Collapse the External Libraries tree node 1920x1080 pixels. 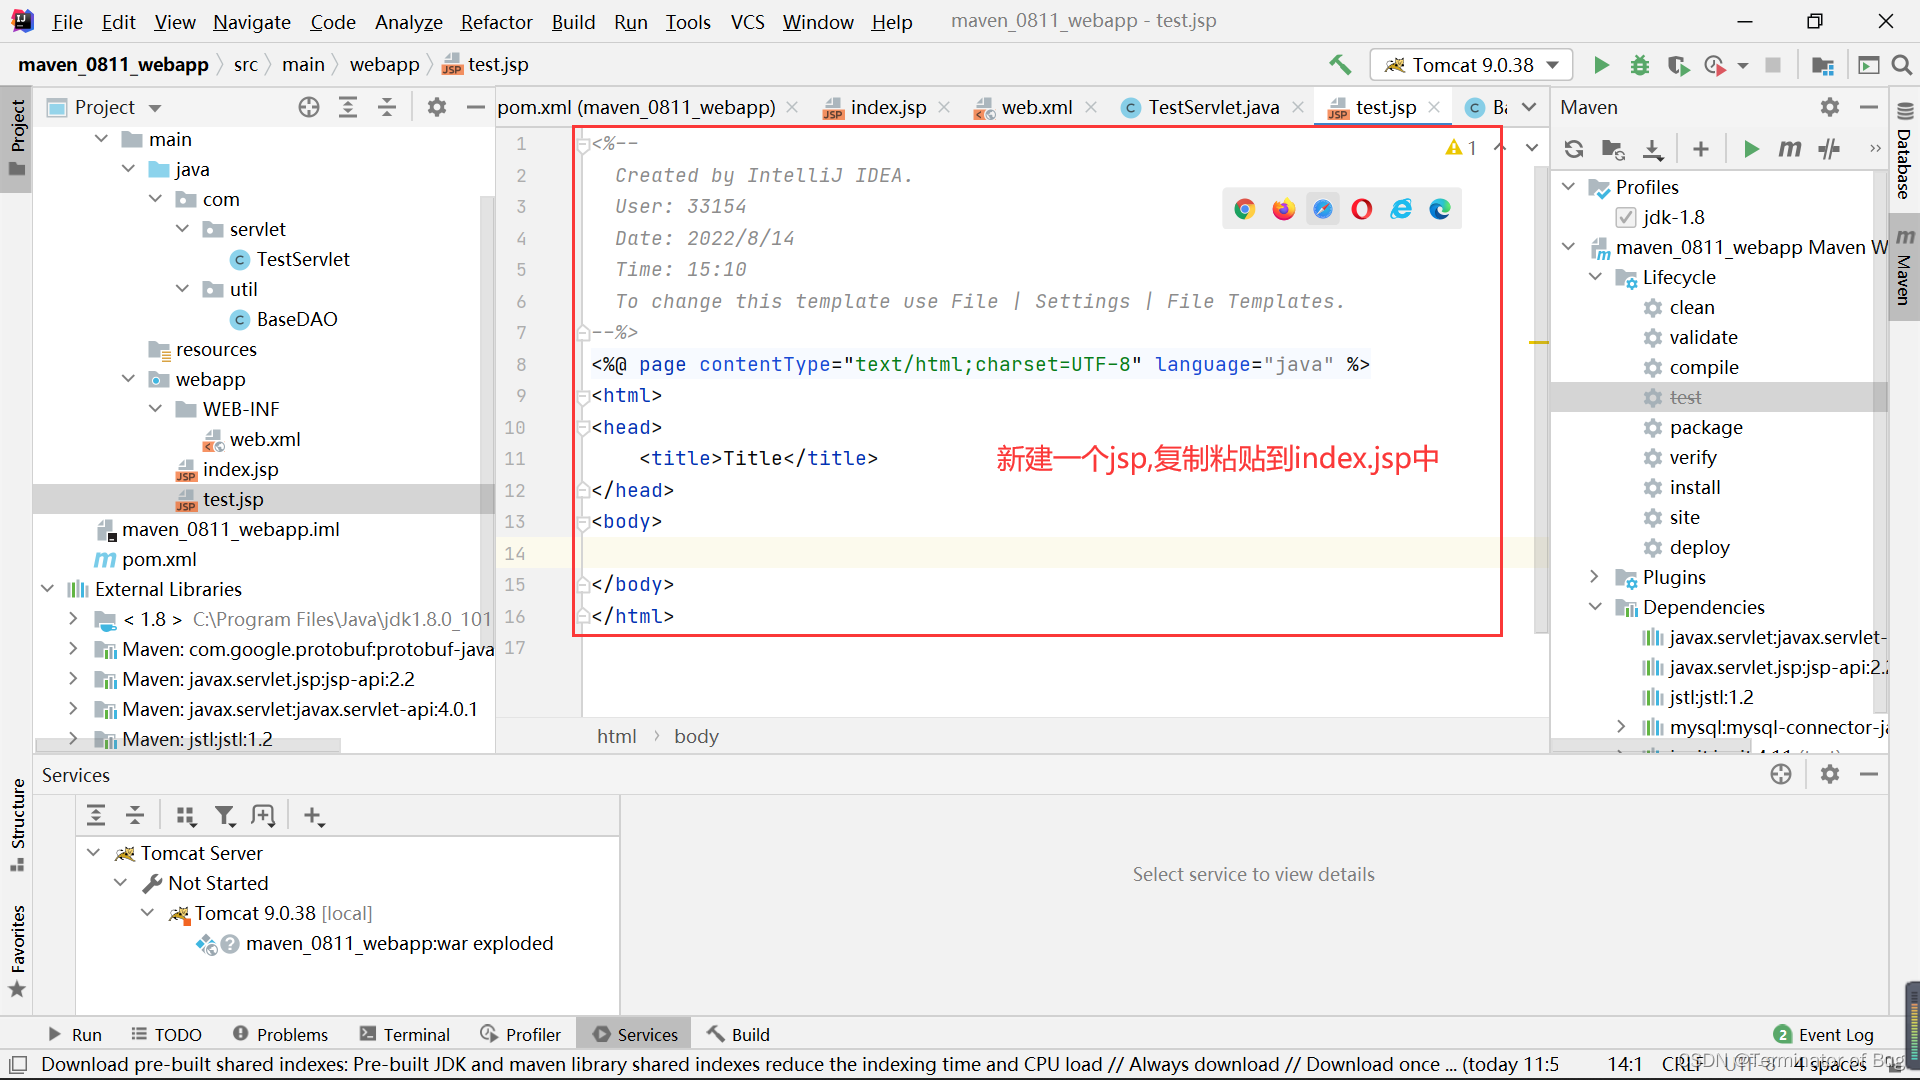47,589
